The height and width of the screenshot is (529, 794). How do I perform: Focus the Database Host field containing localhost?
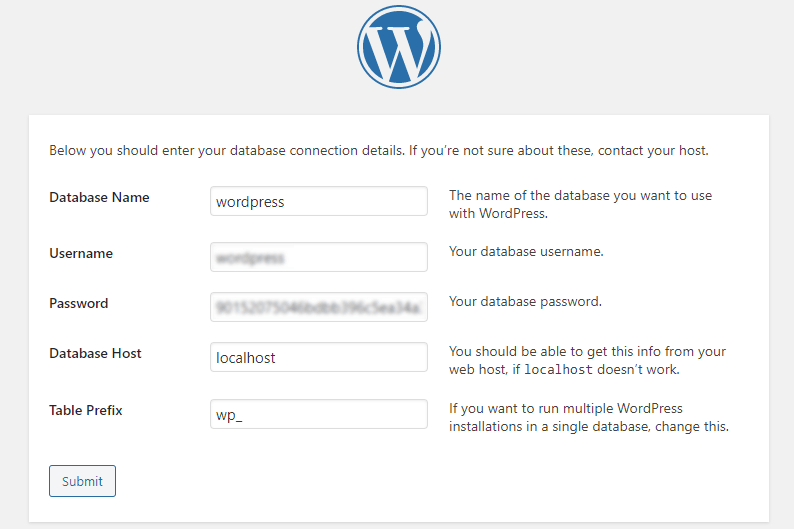click(319, 357)
